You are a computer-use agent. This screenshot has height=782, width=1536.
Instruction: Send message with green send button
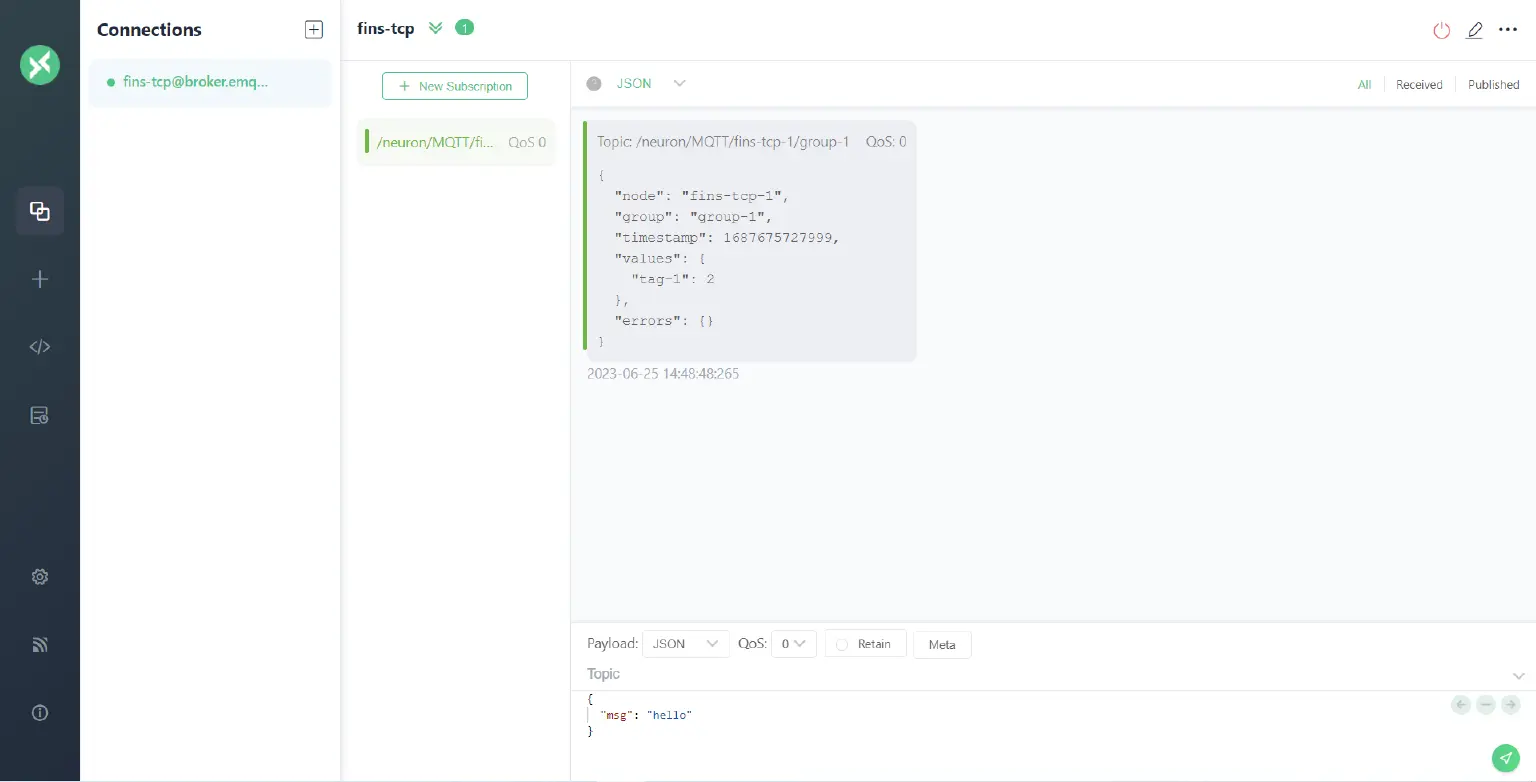point(1505,758)
